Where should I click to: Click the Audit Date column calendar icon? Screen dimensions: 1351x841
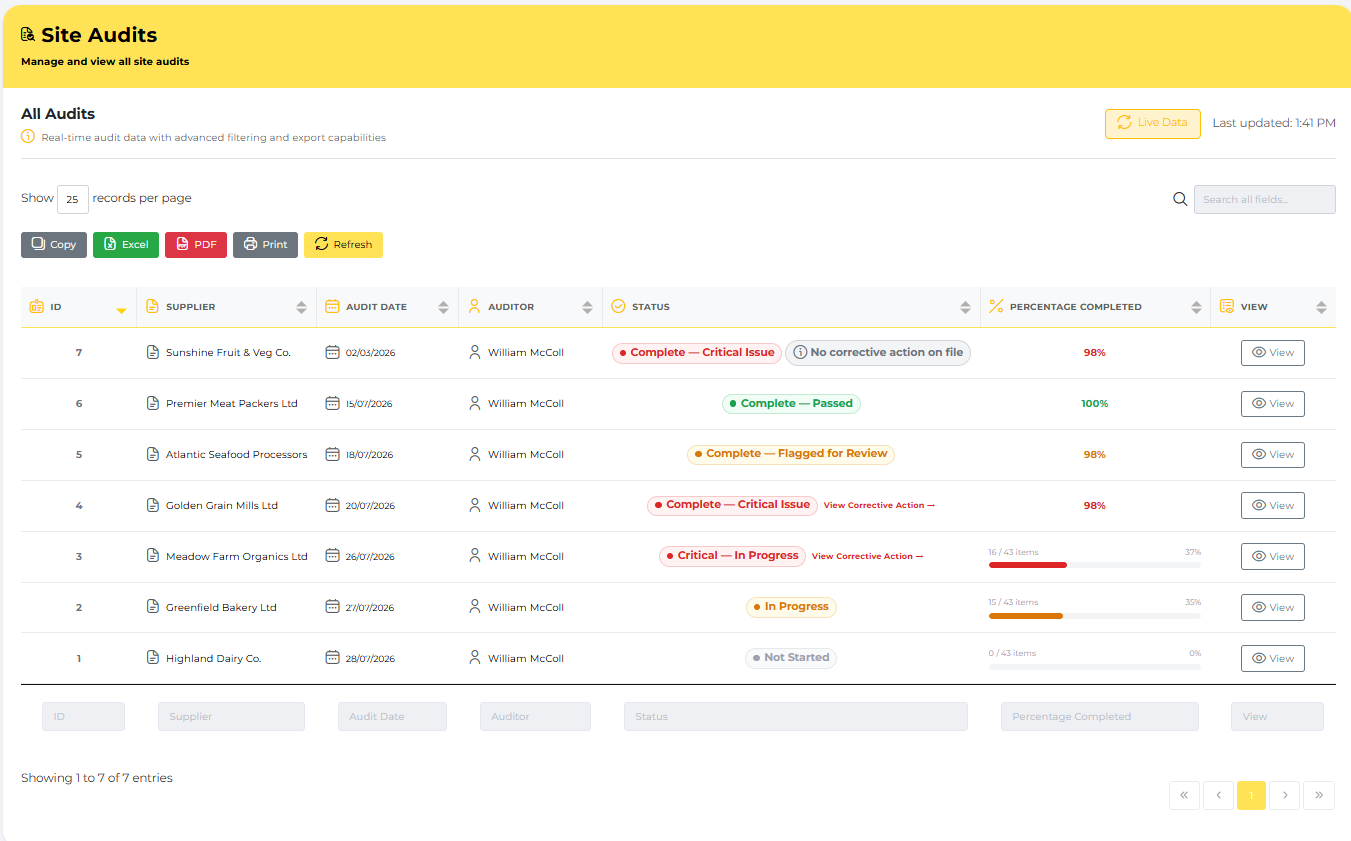pyautogui.click(x=332, y=307)
